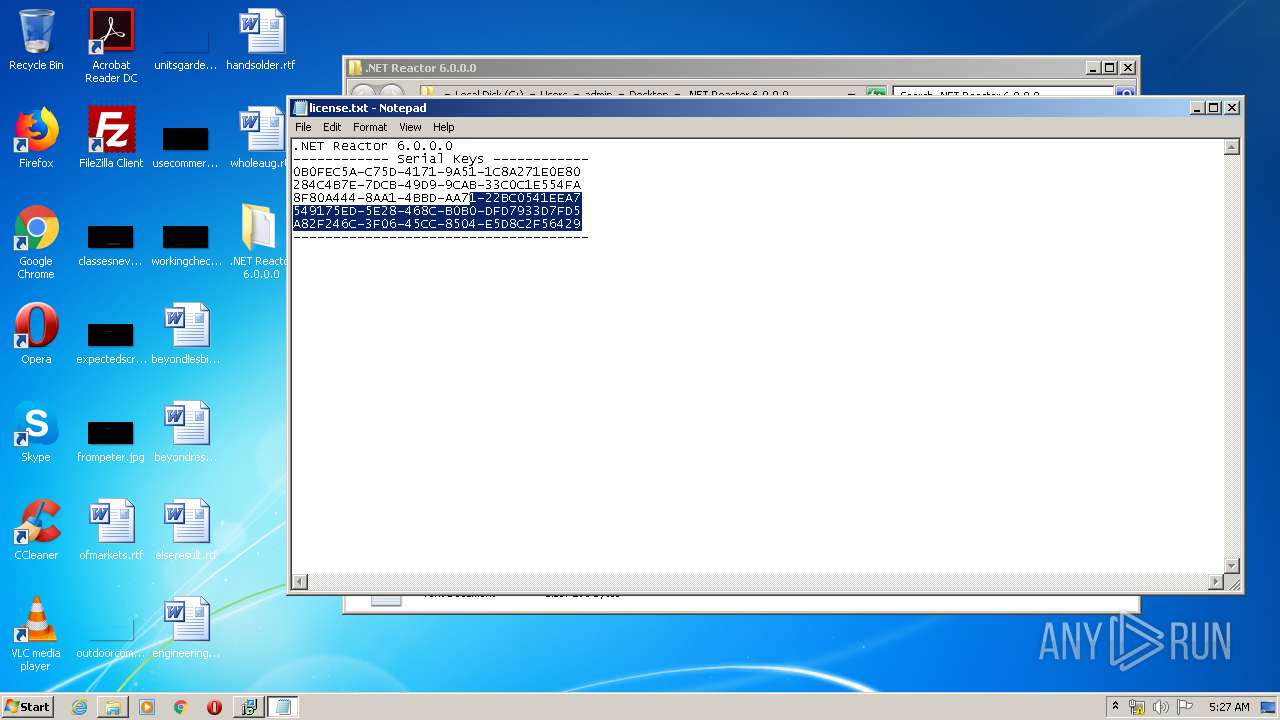Screen dimensions: 1280x720
Task: Click the 5:27 AM system clock
Action: tap(1229, 707)
